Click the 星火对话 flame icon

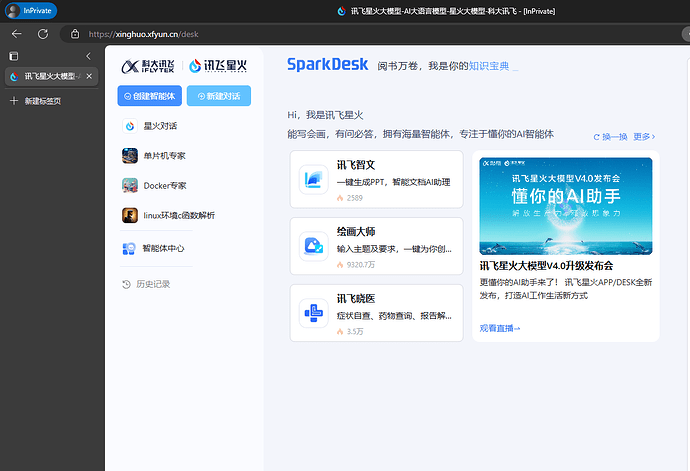point(130,126)
